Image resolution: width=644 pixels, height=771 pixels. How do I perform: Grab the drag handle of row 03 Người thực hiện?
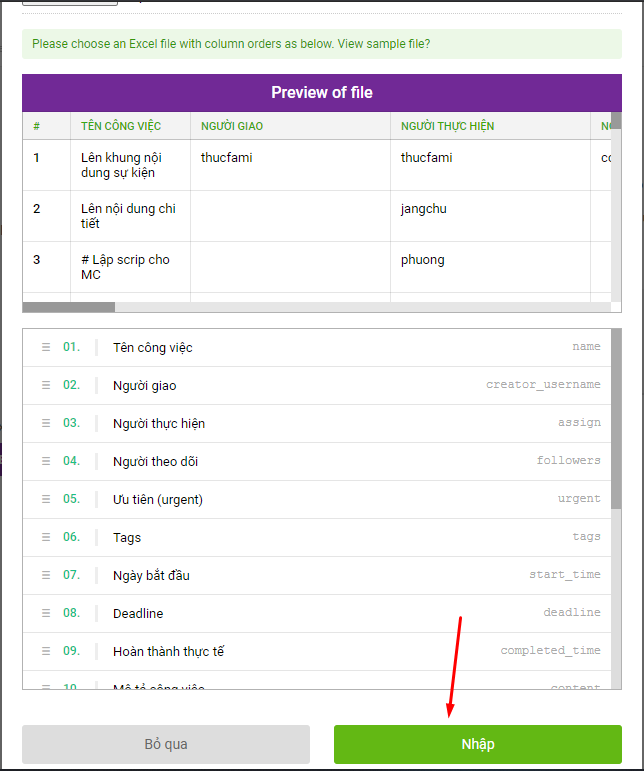46,423
